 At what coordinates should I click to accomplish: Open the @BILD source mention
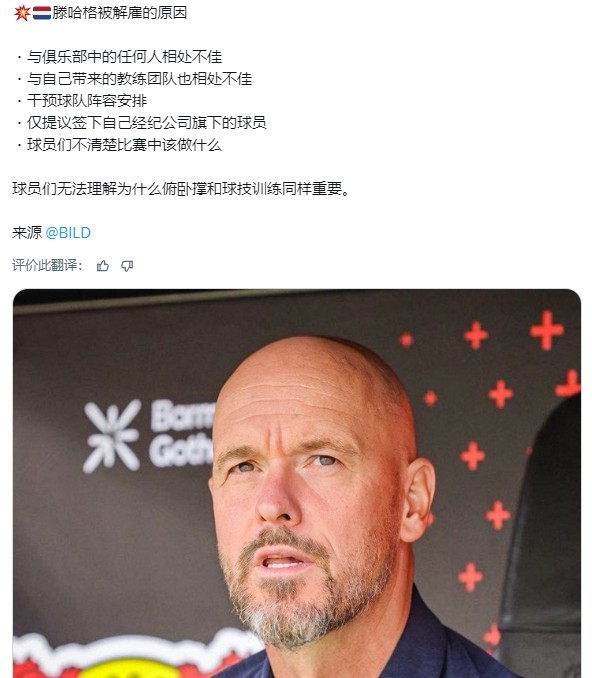(x=68, y=233)
